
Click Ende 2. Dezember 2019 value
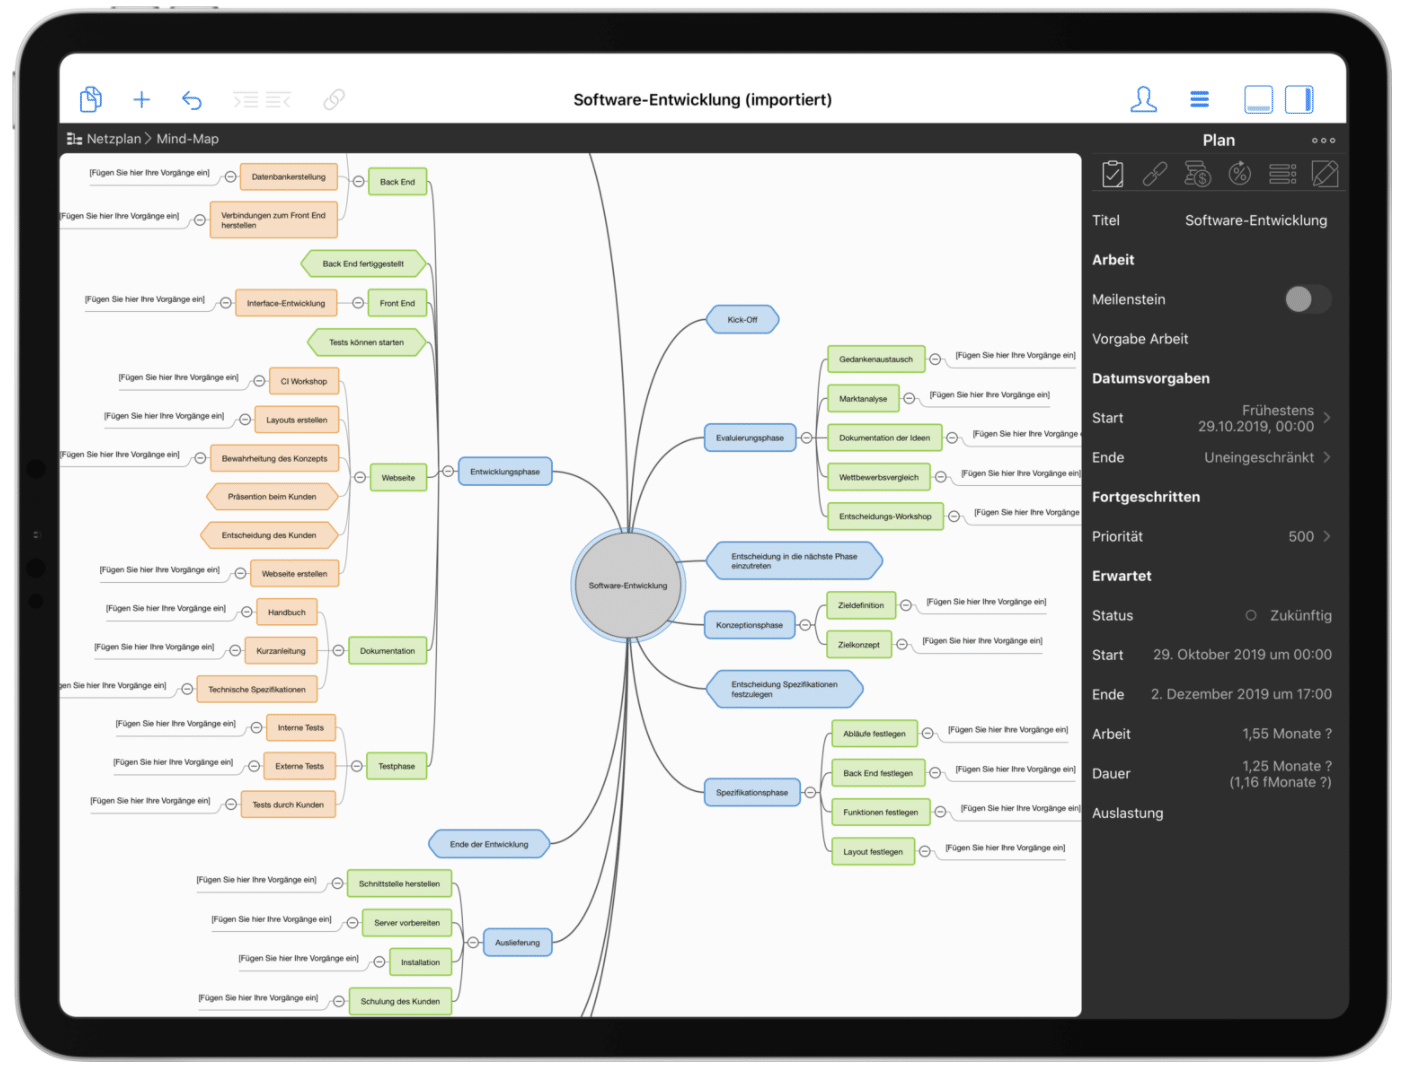click(x=1241, y=694)
